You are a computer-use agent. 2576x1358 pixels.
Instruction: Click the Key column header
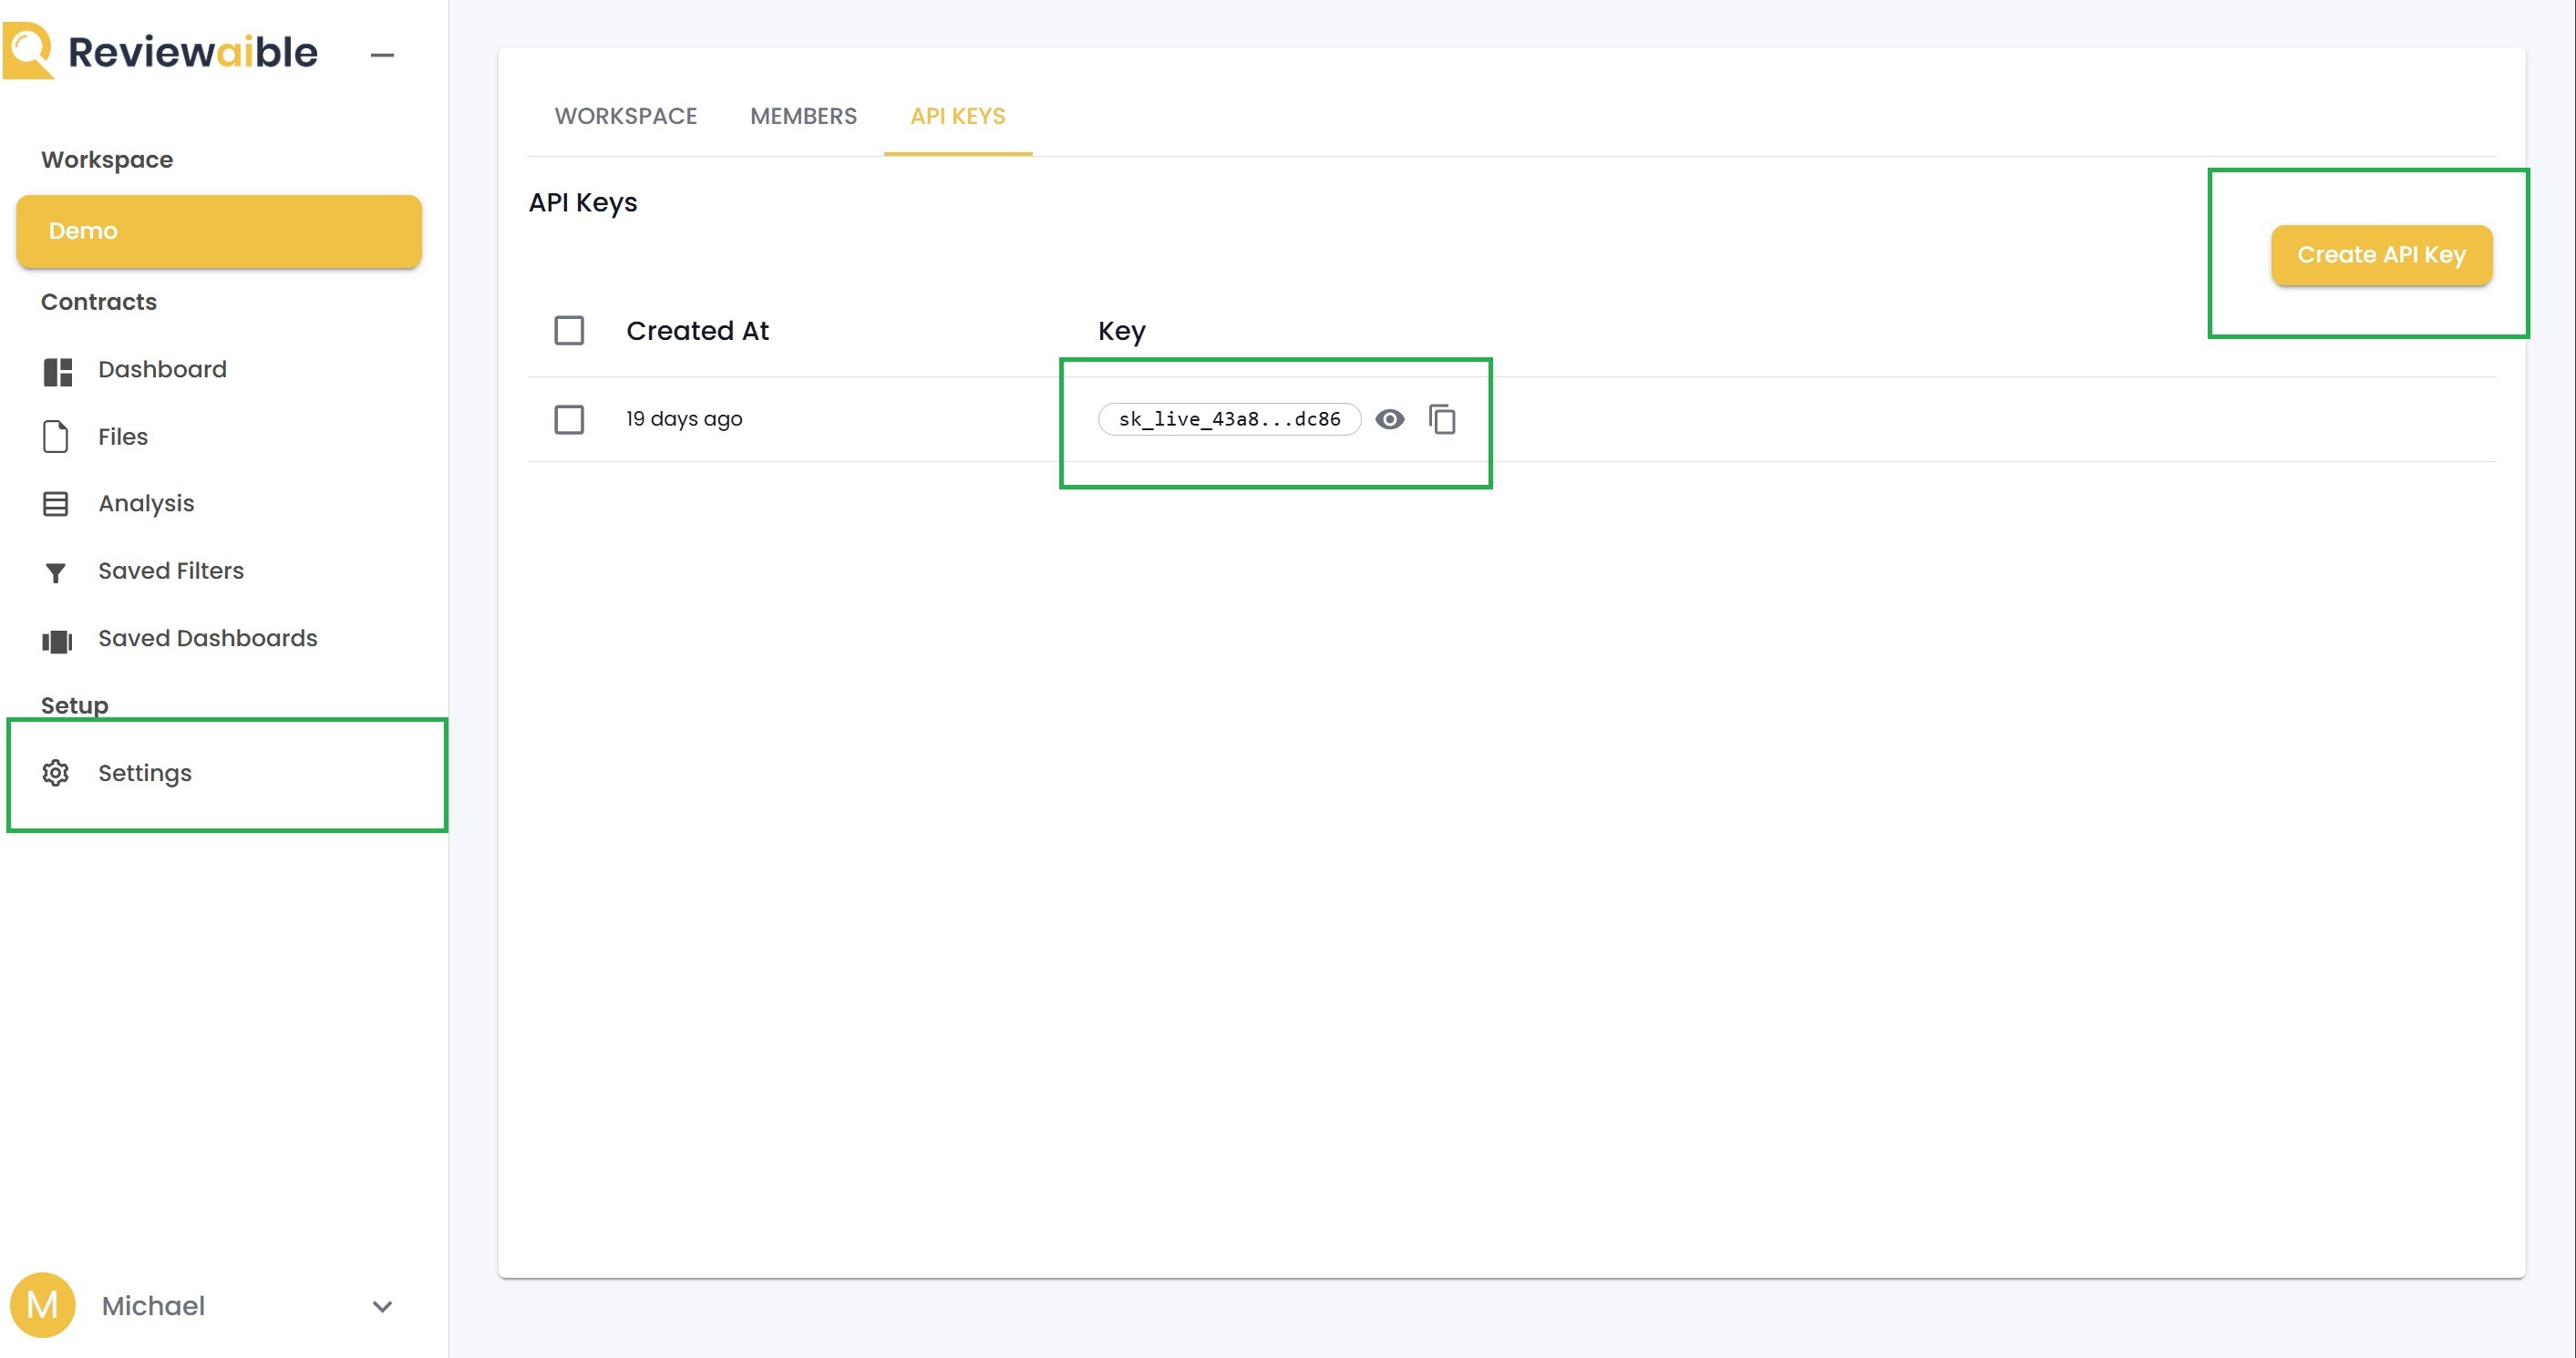coord(1122,331)
